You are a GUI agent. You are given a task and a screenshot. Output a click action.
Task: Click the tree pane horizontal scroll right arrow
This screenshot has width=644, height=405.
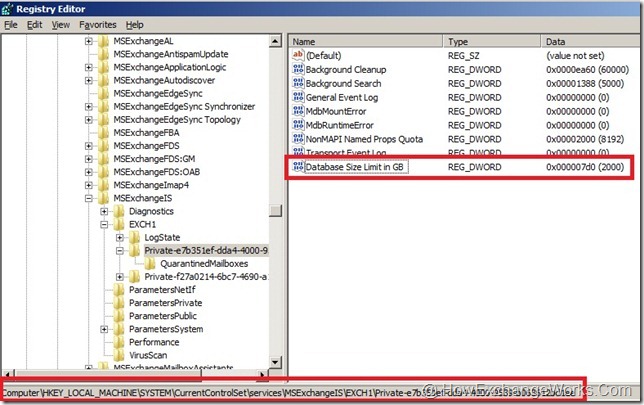point(262,374)
